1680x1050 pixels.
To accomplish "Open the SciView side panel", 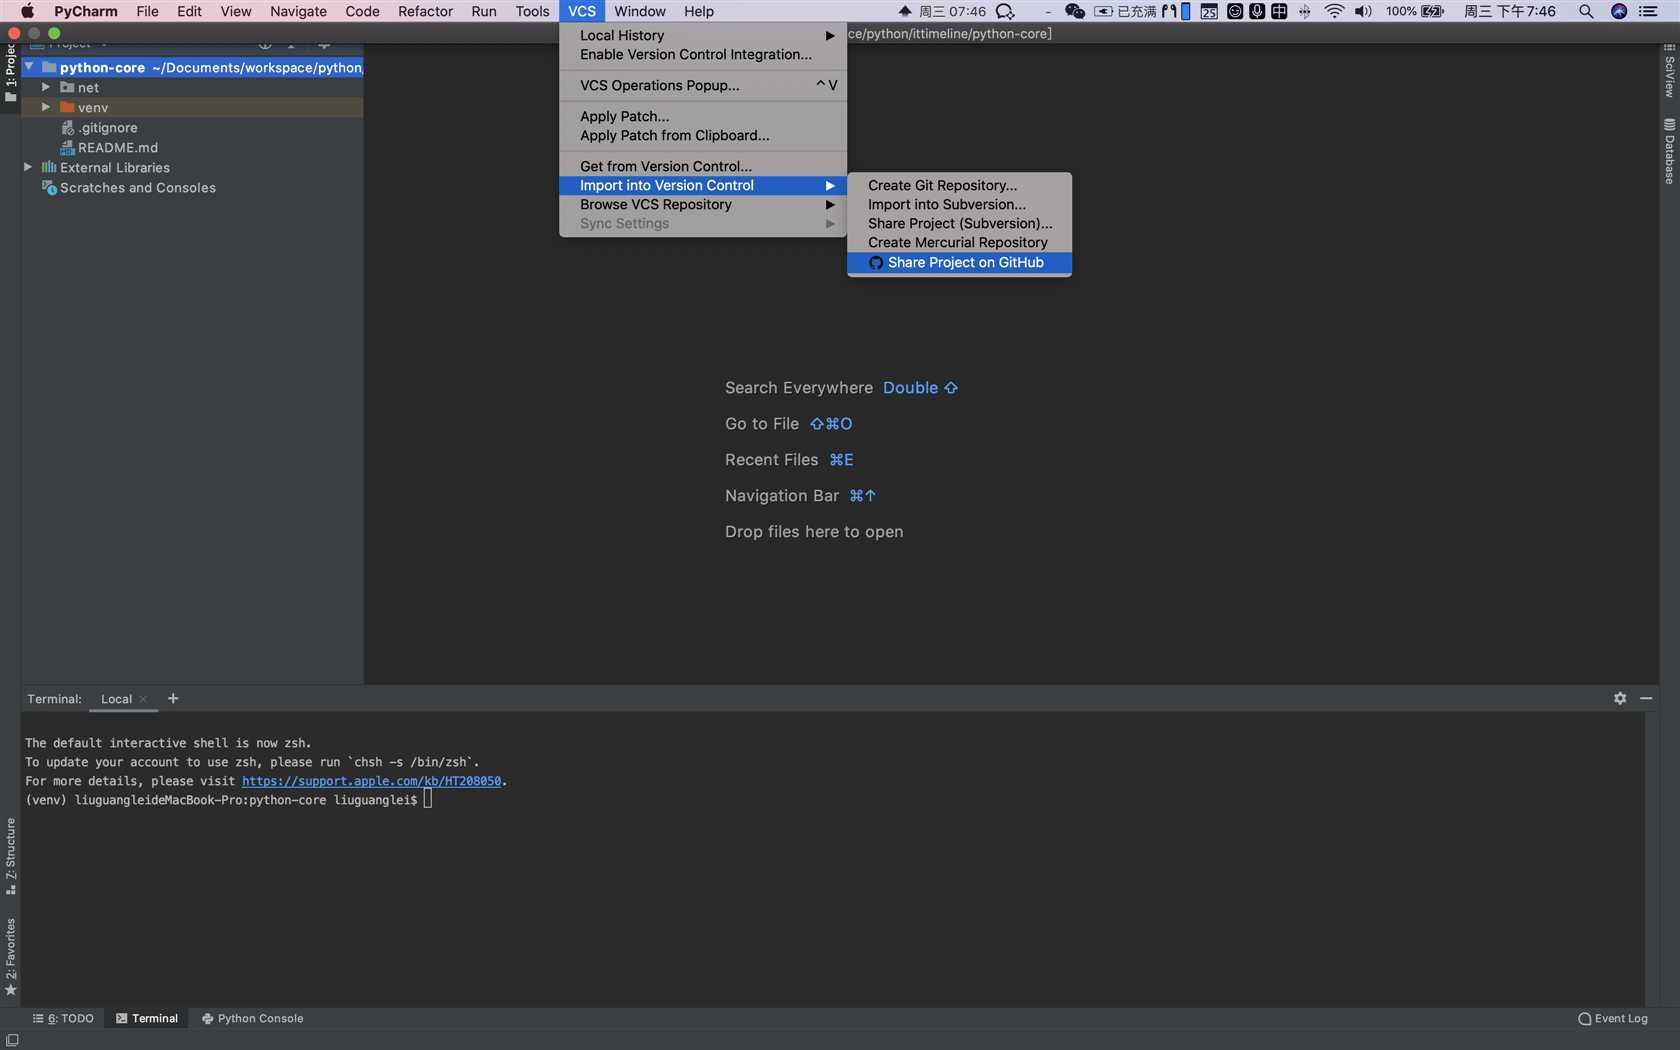I will coord(1669,70).
